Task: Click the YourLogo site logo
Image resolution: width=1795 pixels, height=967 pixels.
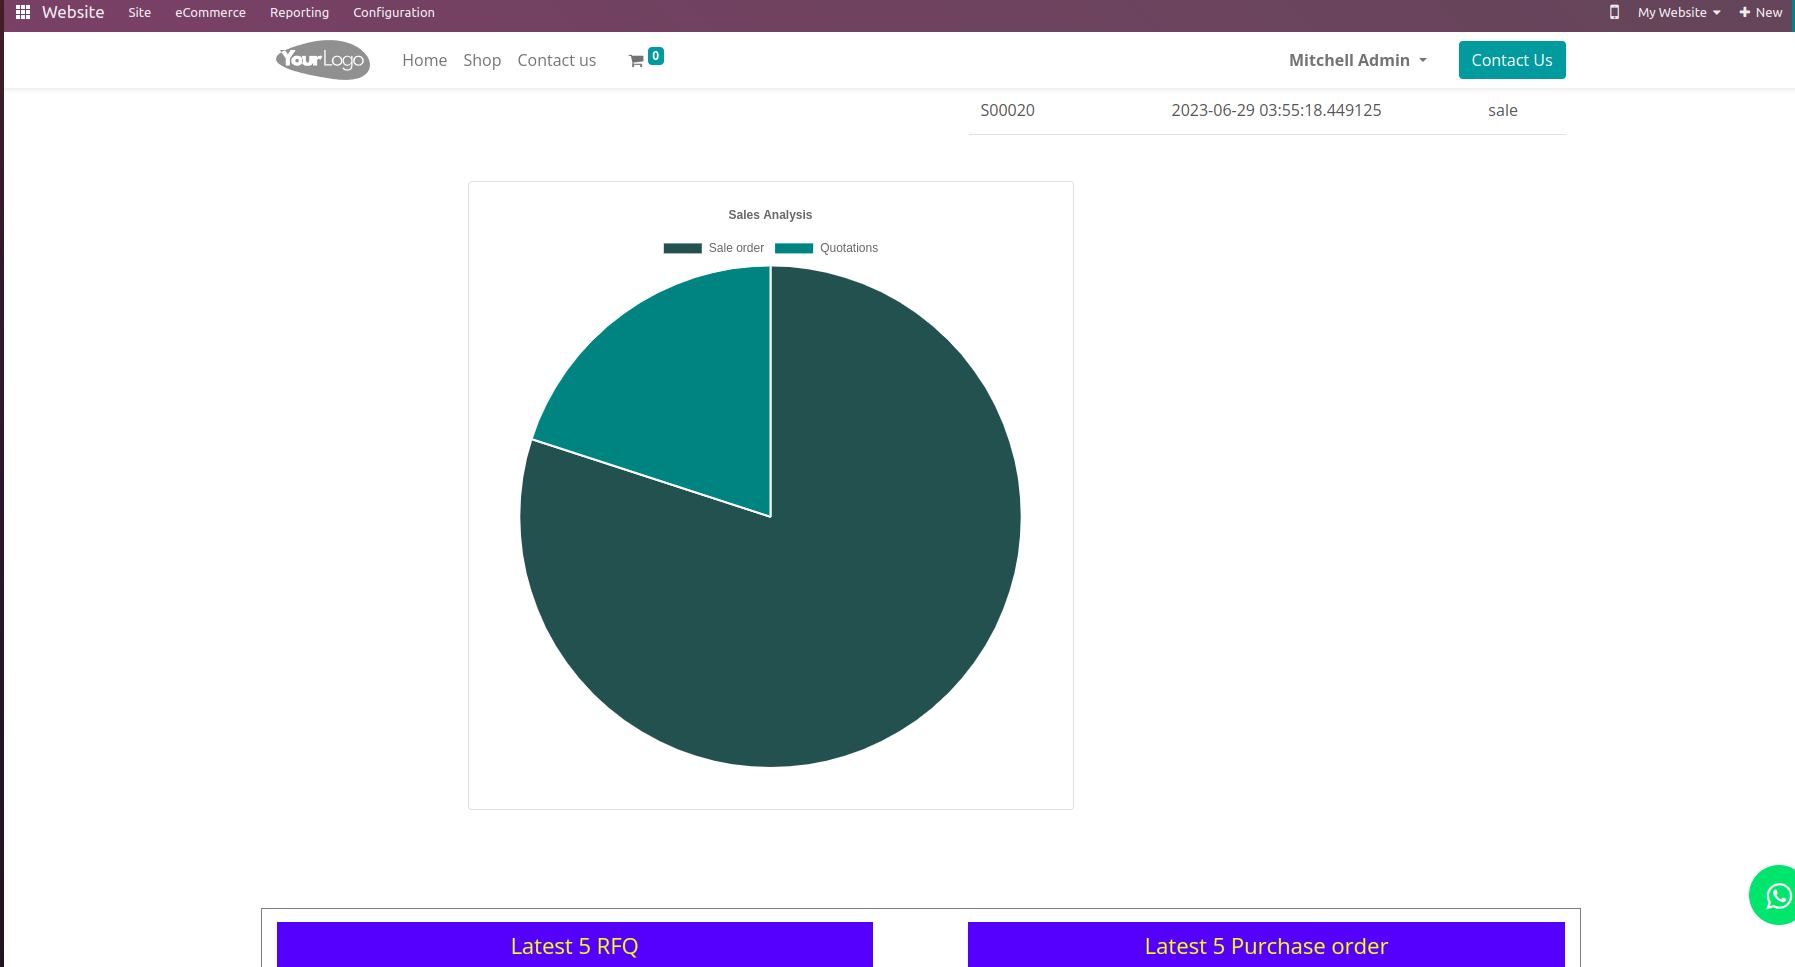Action: (x=323, y=60)
